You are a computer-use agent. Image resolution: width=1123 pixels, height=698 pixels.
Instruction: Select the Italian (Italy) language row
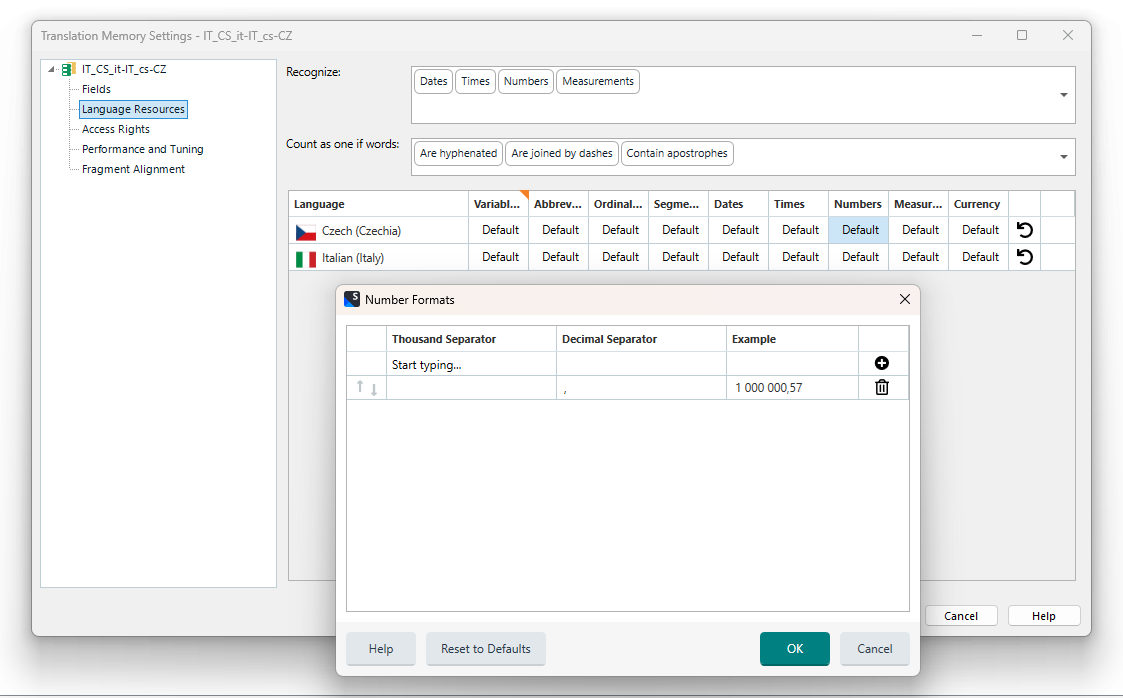click(x=378, y=258)
